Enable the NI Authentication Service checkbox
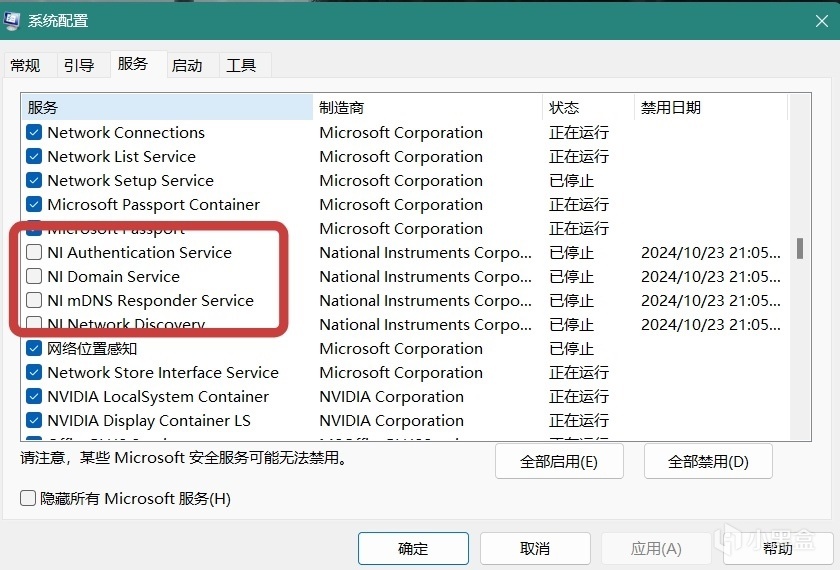The width and height of the screenshot is (840, 570). click(35, 253)
